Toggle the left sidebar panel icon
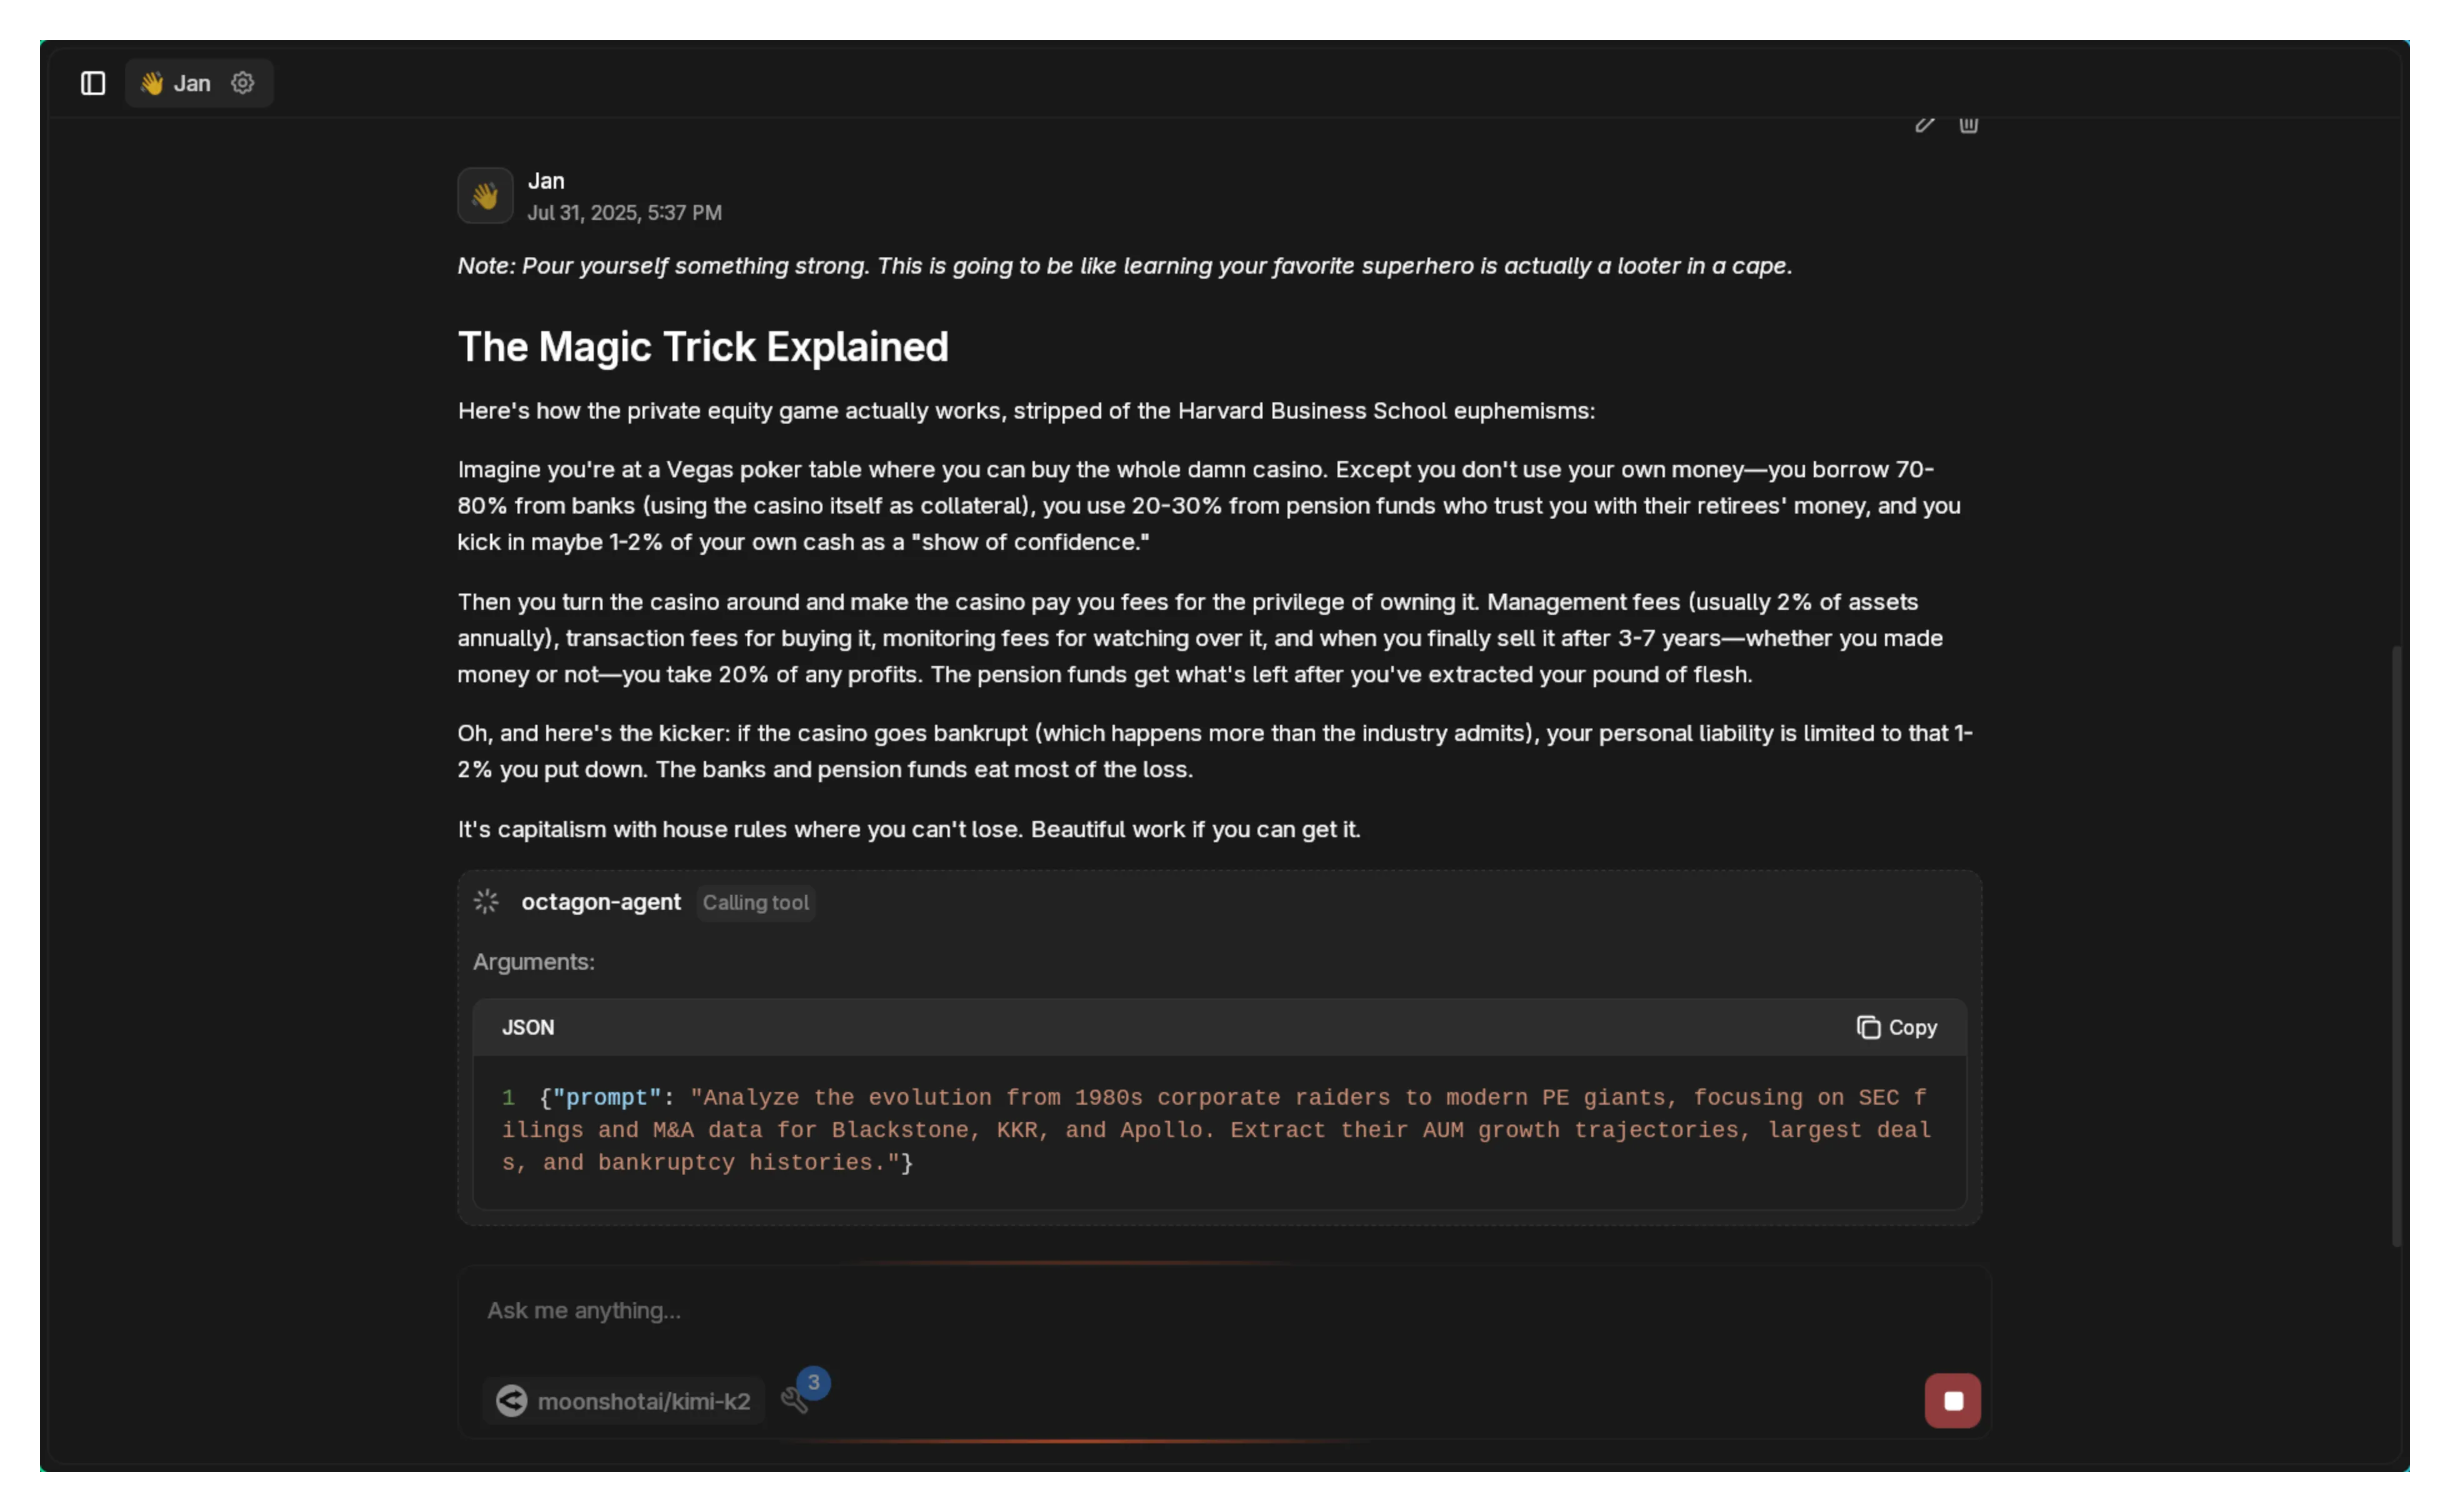 pyautogui.click(x=93, y=83)
